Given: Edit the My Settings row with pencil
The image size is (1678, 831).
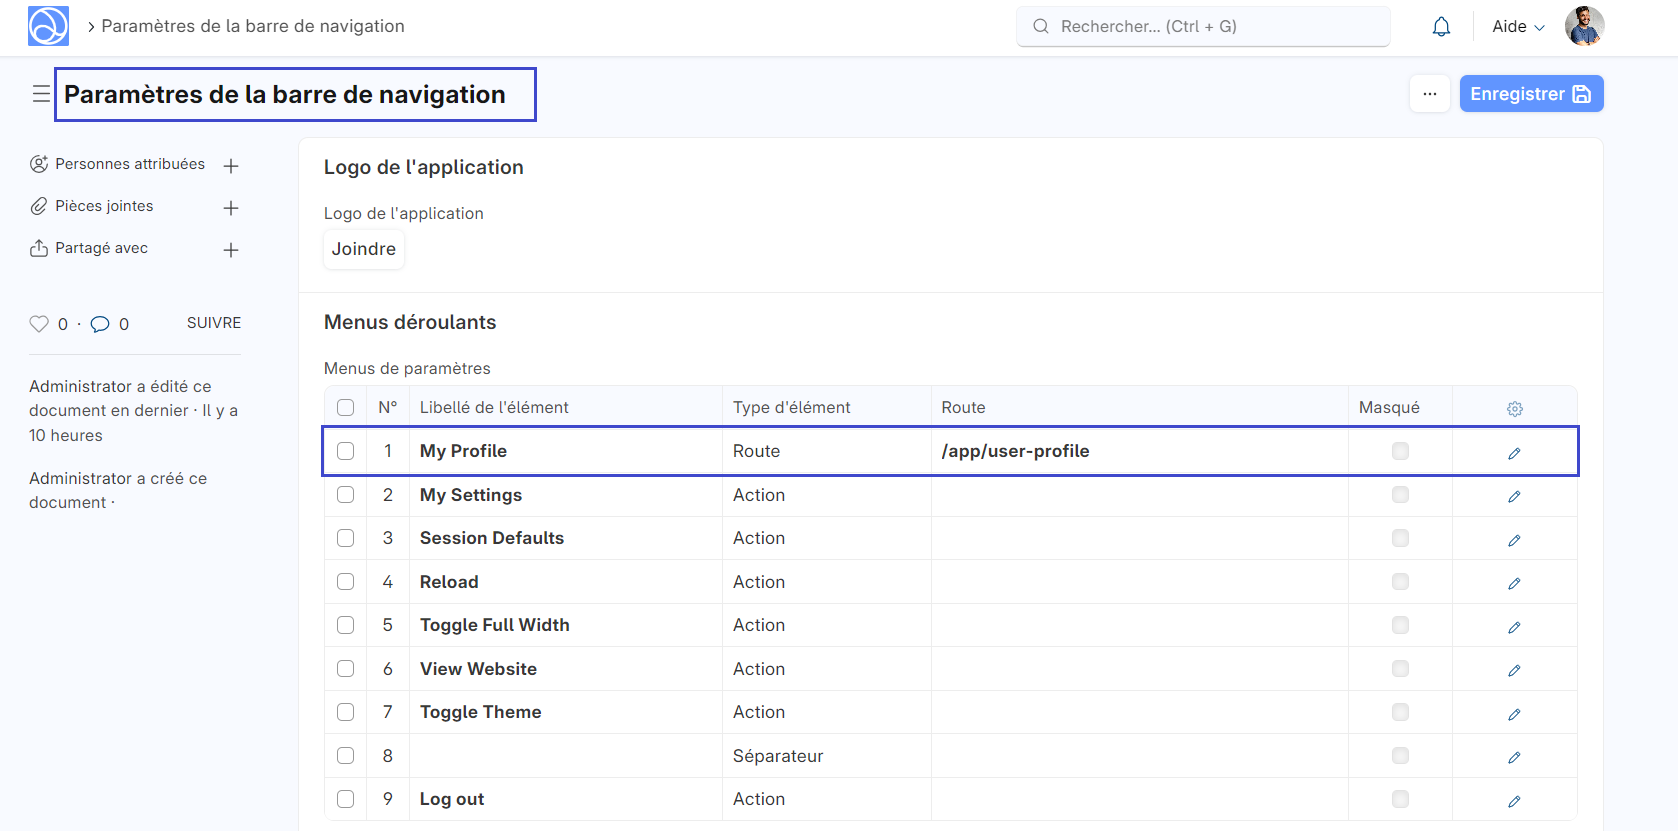Looking at the screenshot, I should point(1514,496).
